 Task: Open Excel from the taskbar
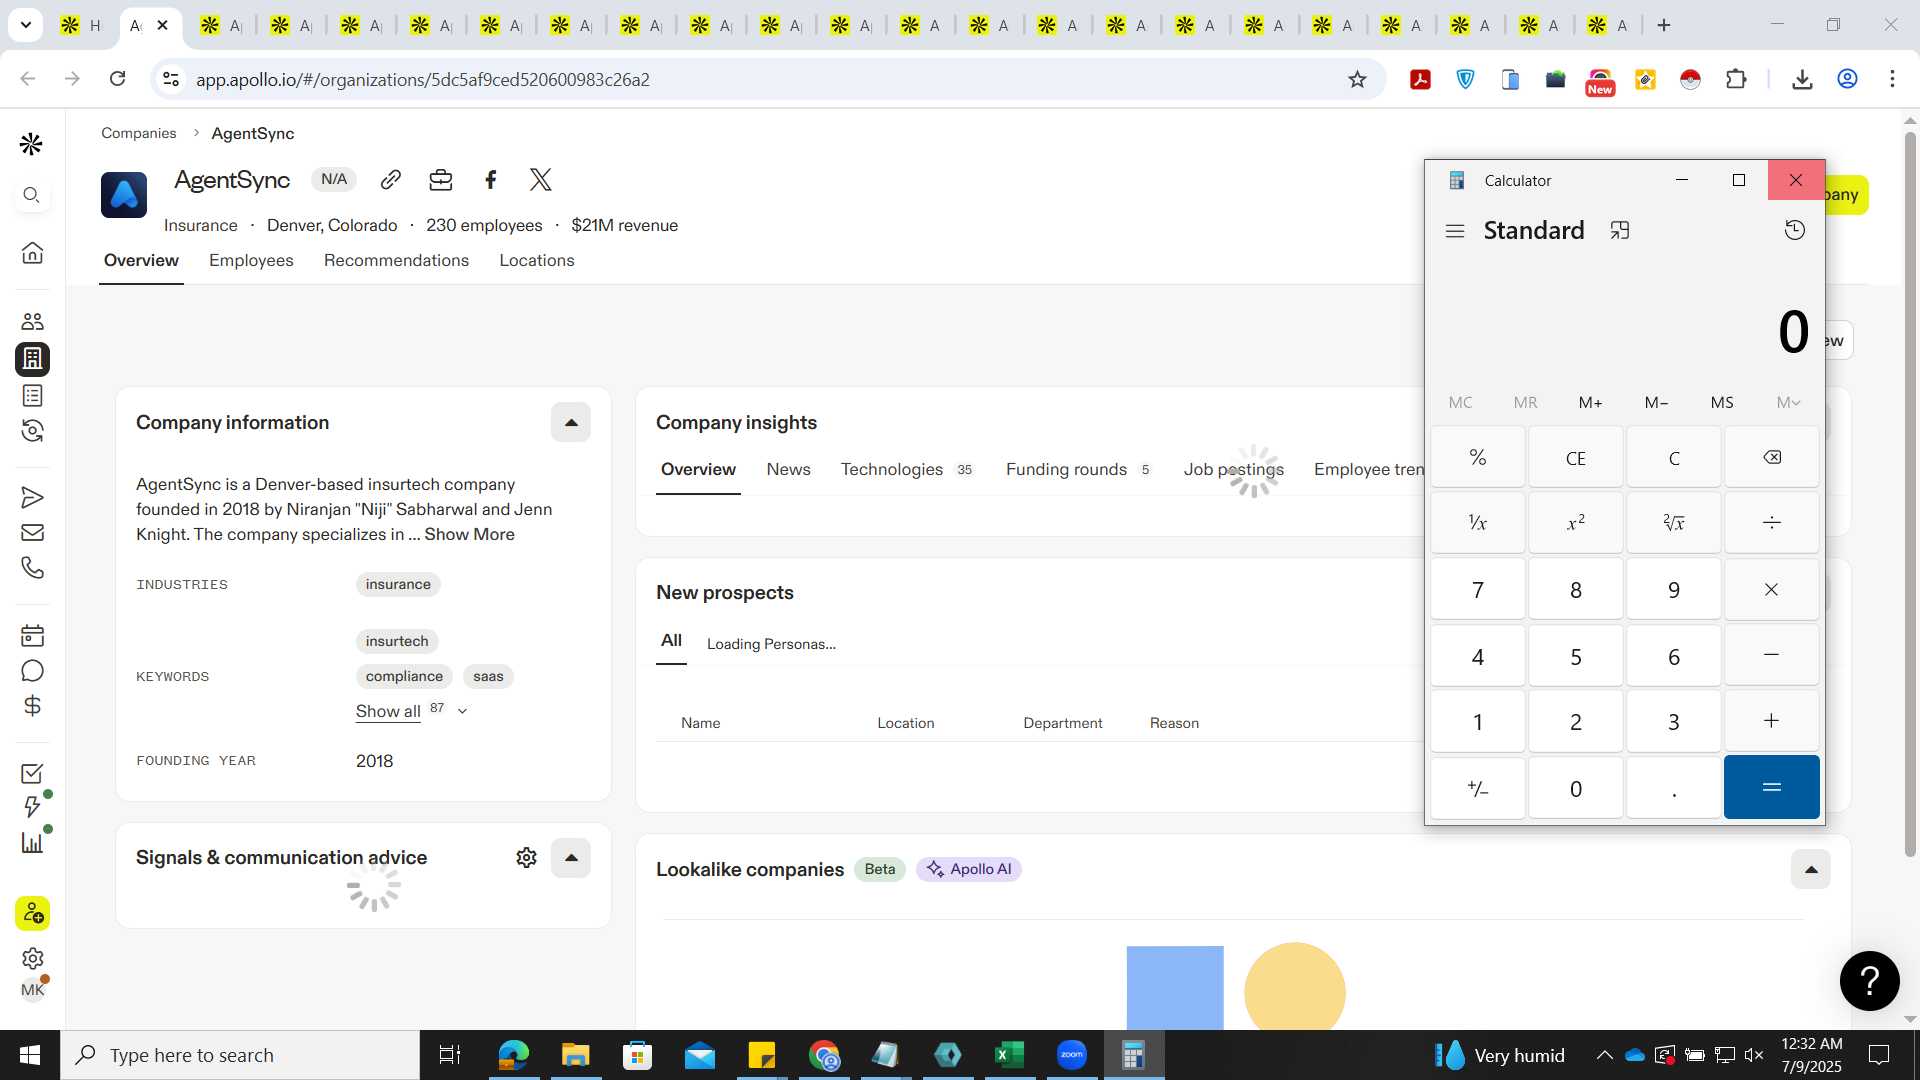point(1010,1055)
